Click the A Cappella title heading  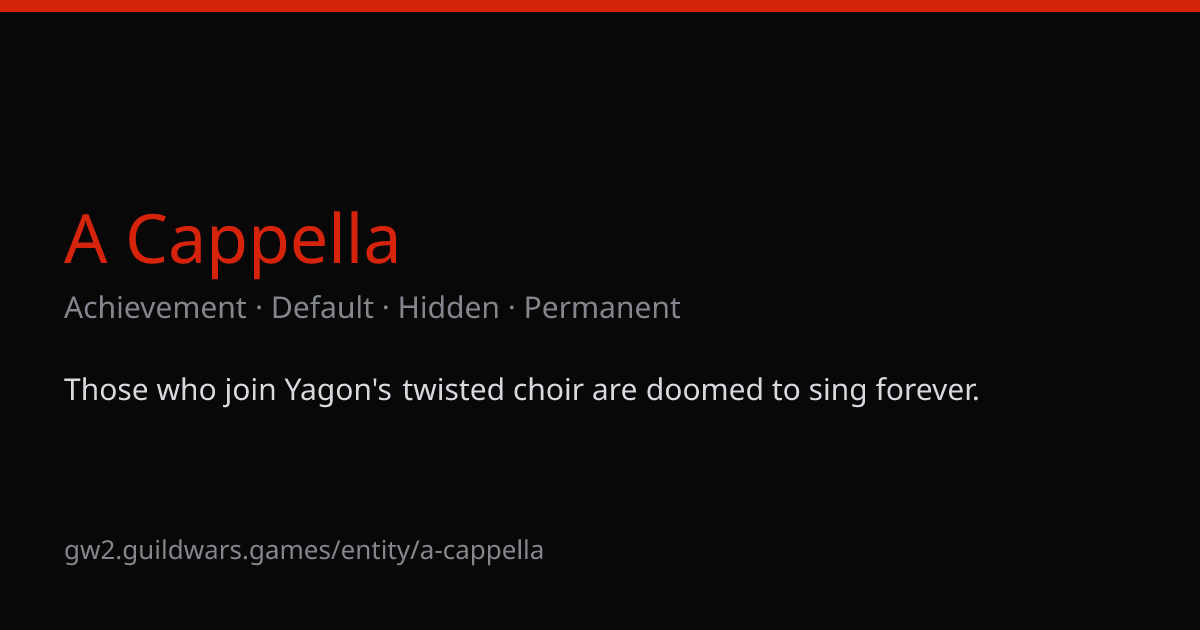pos(232,240)
